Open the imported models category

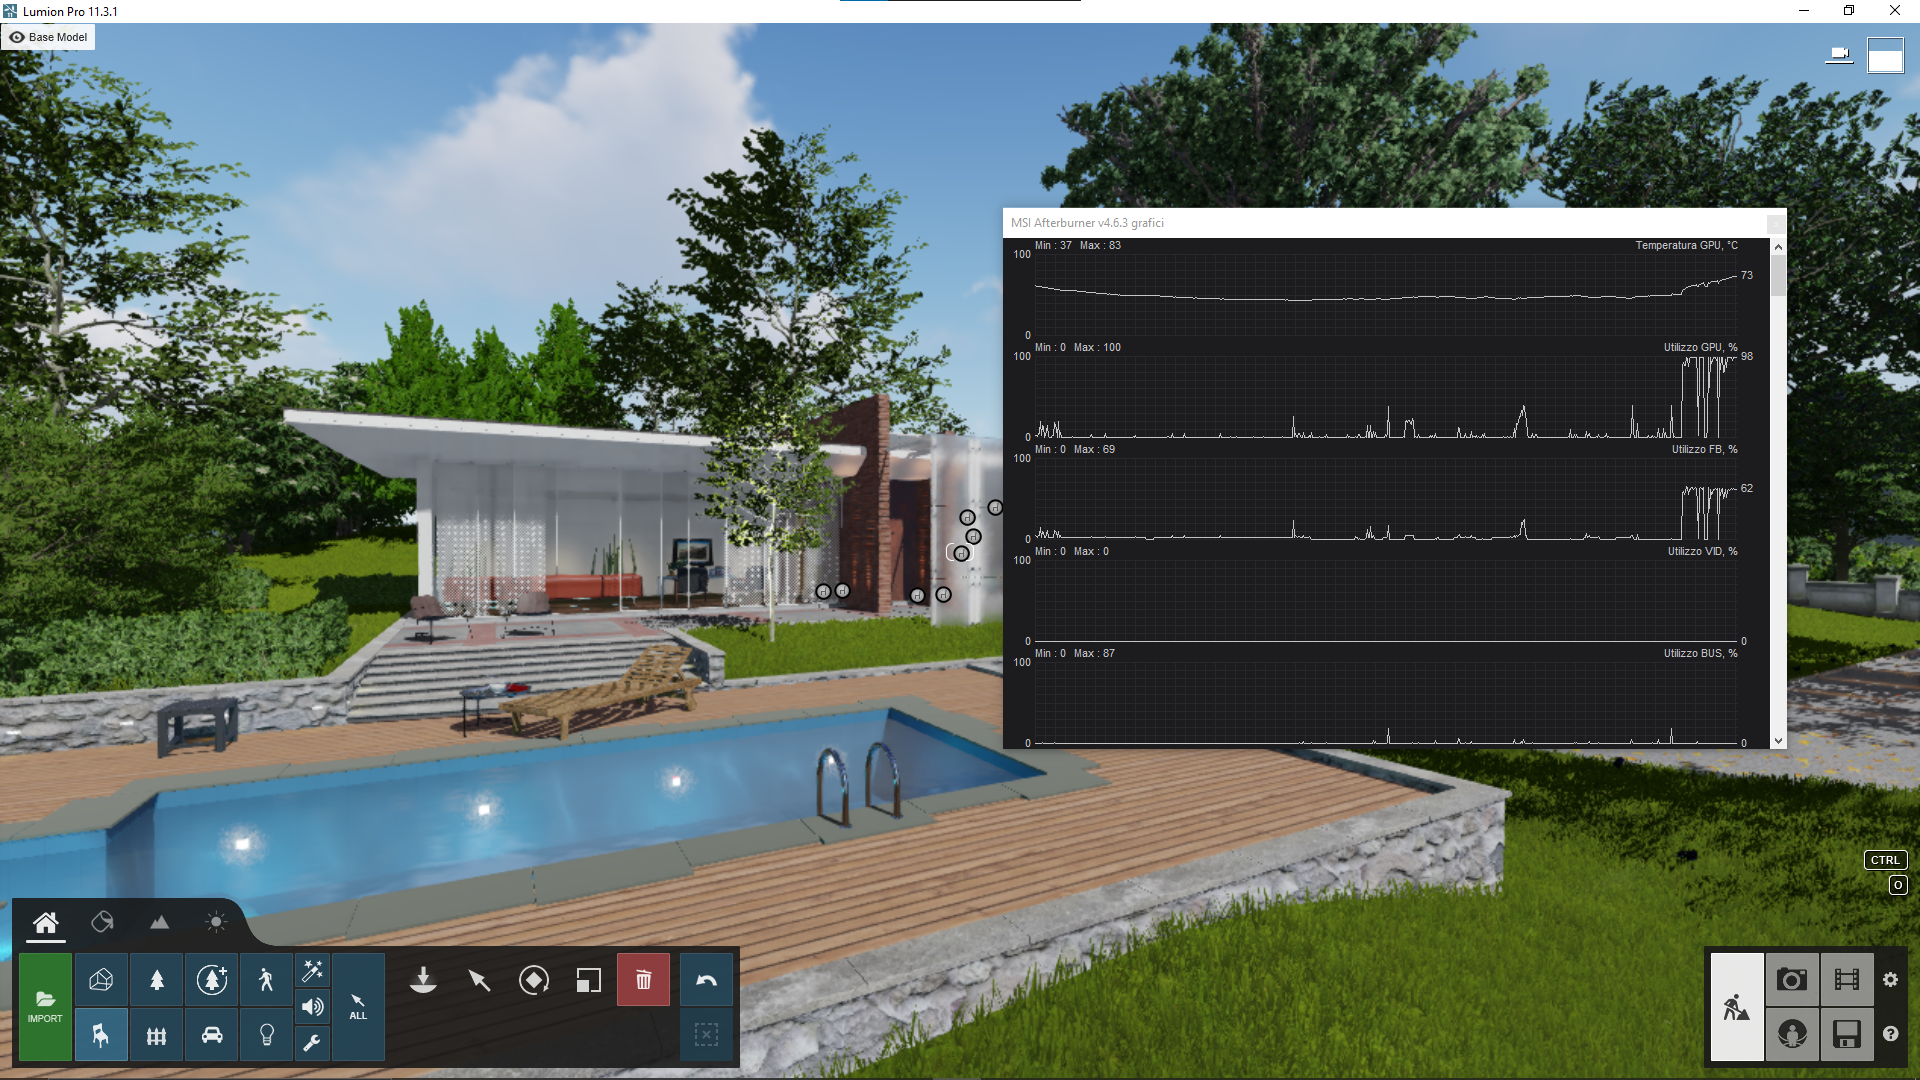(101, 980)
